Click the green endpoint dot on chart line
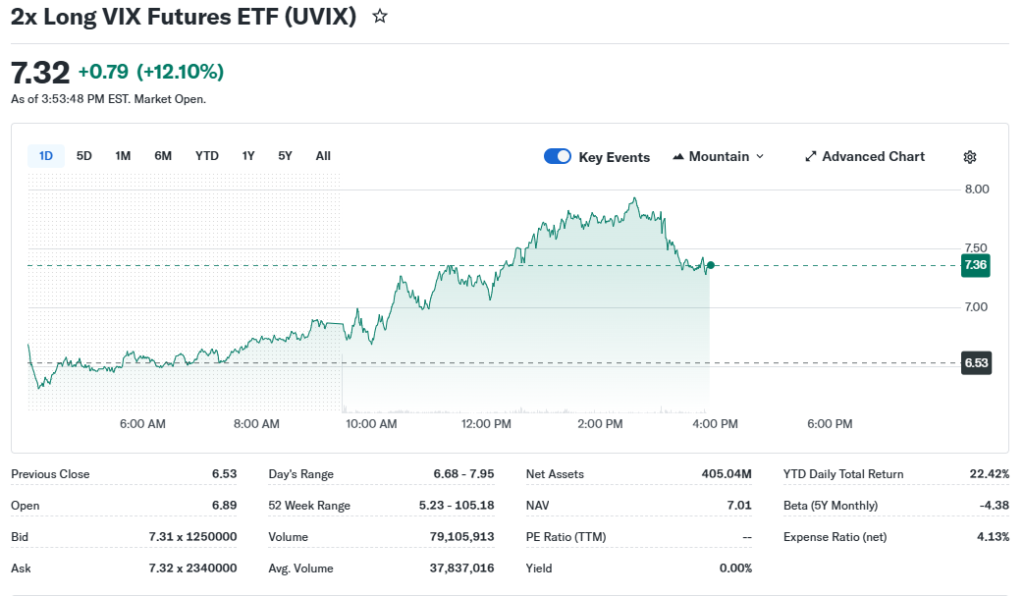Screen dimensions: 1024x596 click(x=710, y=265)
